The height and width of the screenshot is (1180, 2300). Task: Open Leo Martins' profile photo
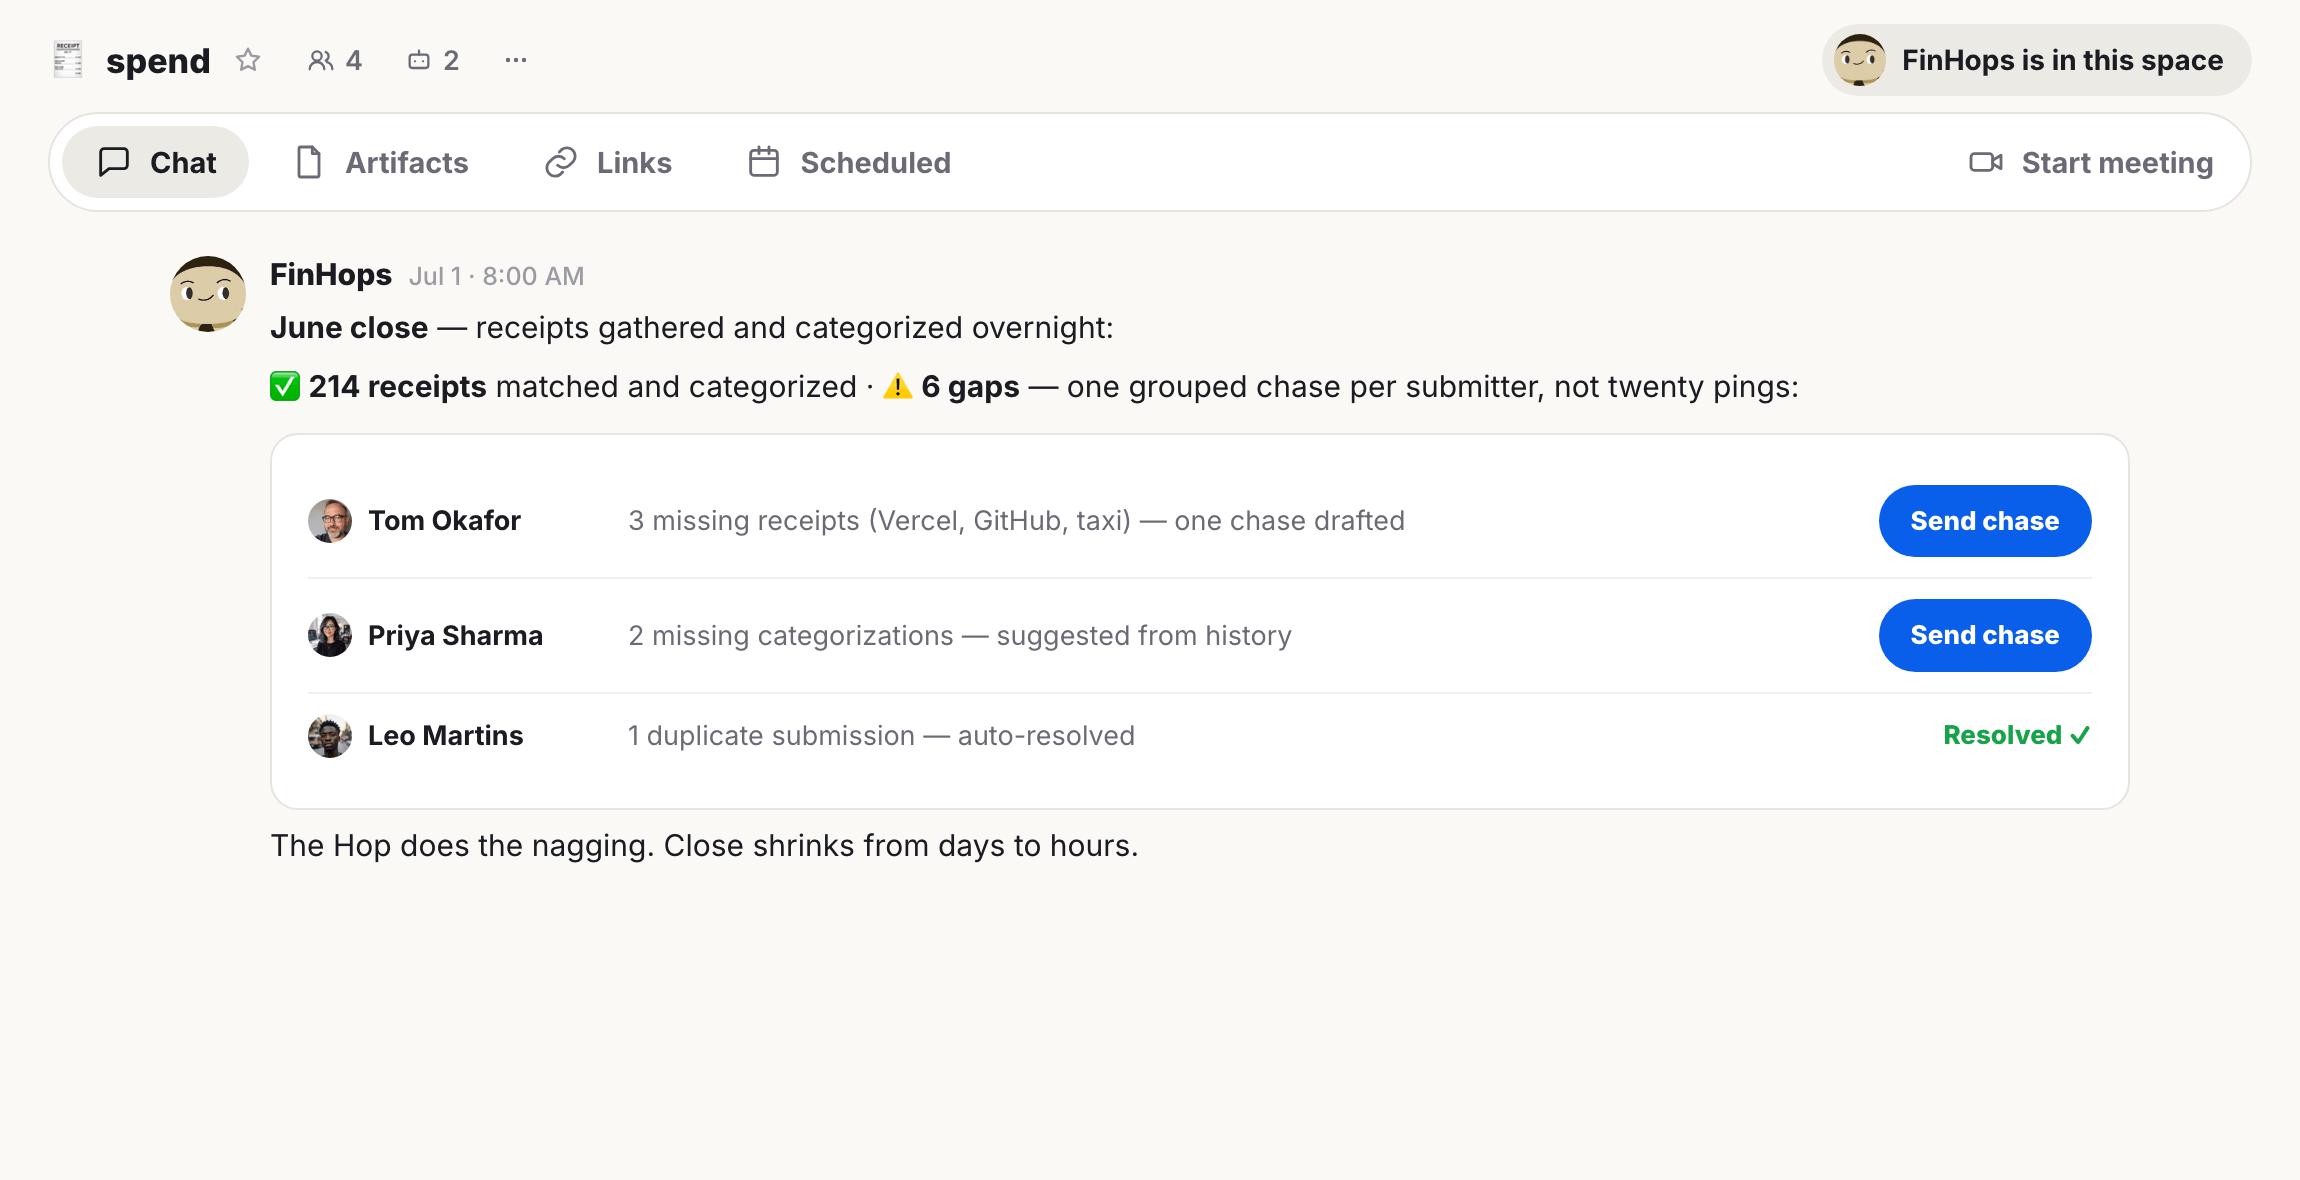(330, 736)
